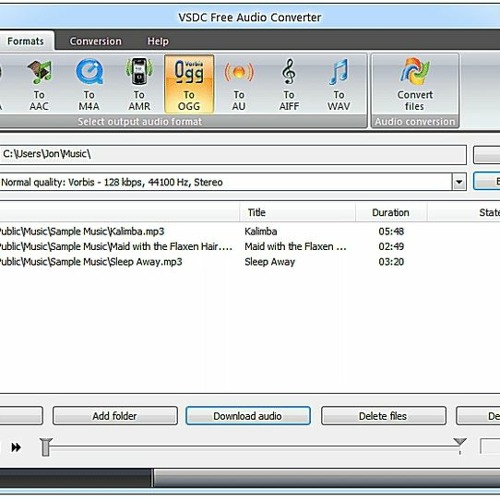This screenshot has height=500, width=500.
Task: Click the playback position slider handle
Action: click(46, 447)
